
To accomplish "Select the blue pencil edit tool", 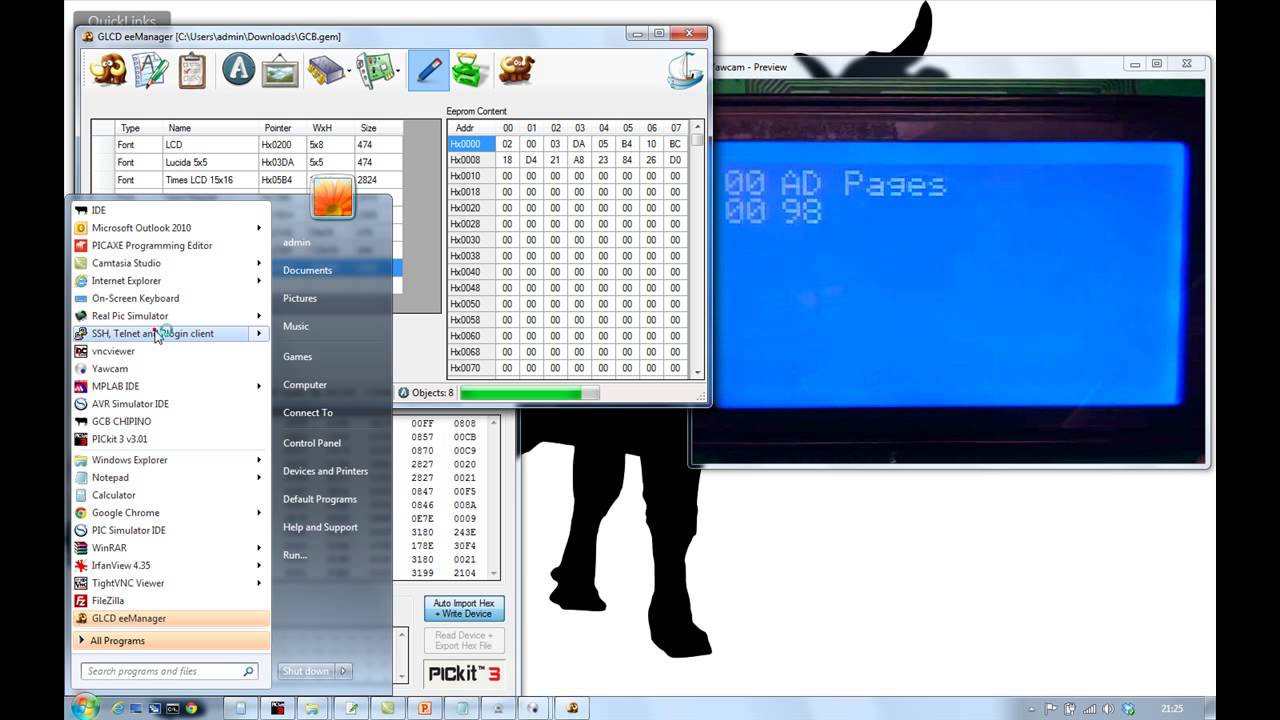I will pos(429,70).
